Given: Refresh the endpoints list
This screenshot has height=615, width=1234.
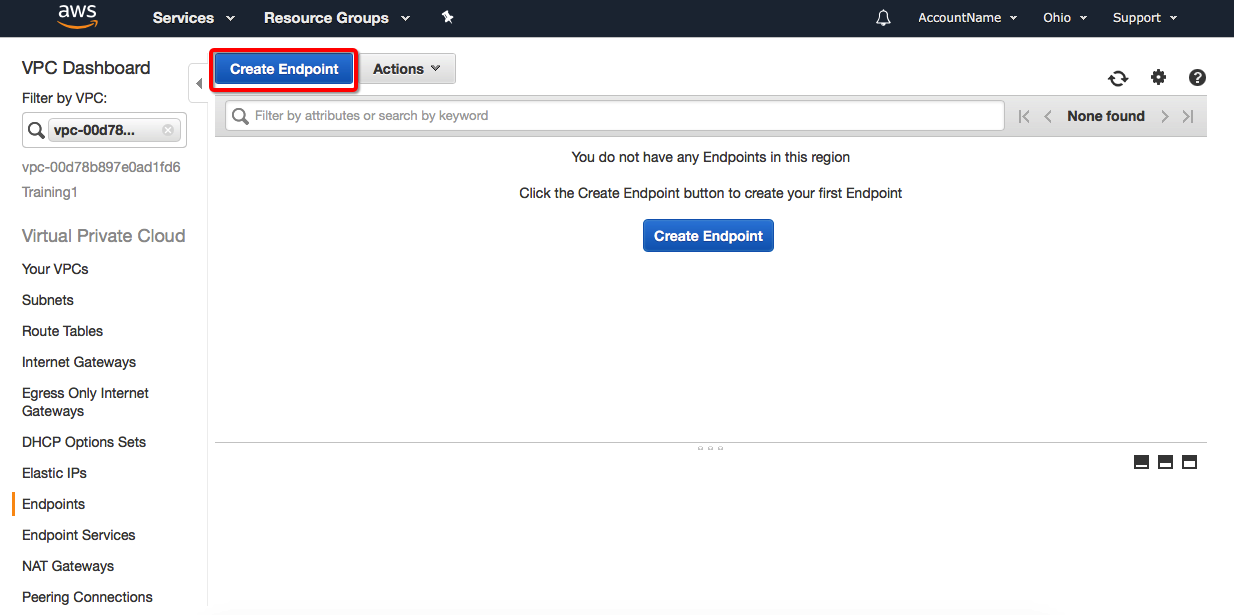Looking at the screenshot, I should [x=1118, y=78].
